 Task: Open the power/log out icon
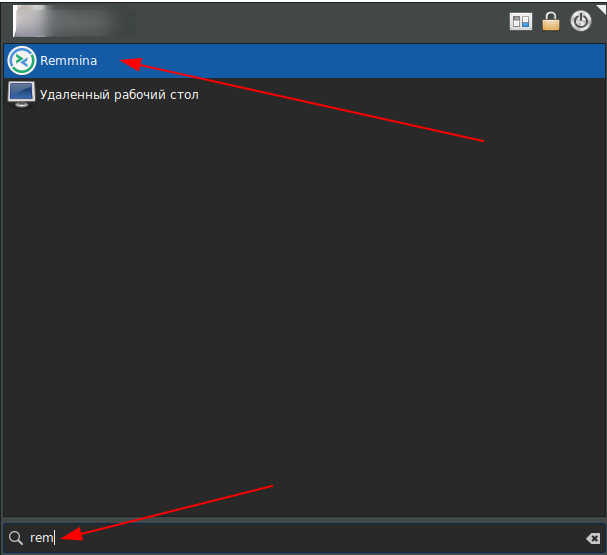click(x=581, y=21)
